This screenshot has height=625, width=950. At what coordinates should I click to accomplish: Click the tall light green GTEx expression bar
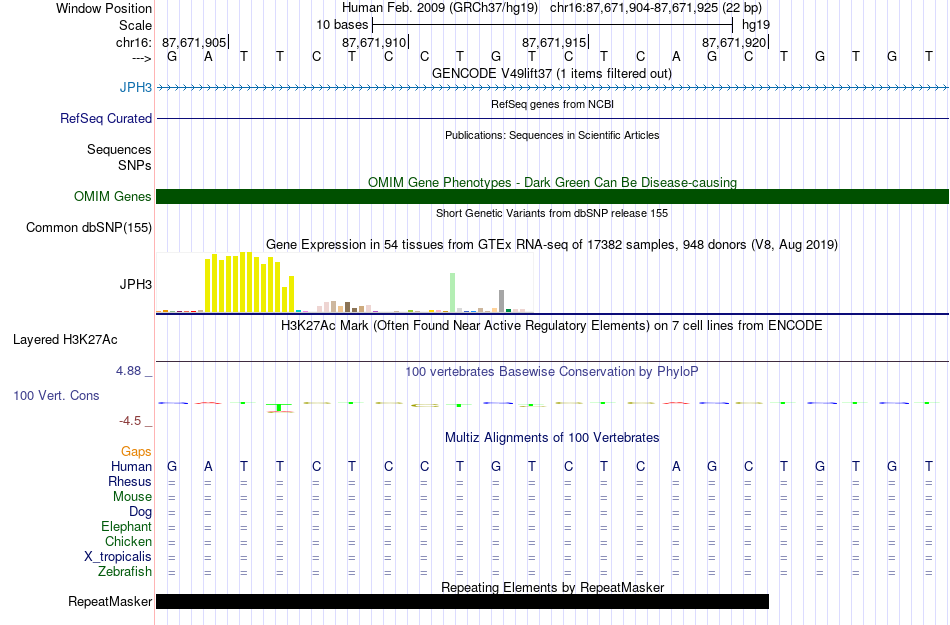coord(452,293)
